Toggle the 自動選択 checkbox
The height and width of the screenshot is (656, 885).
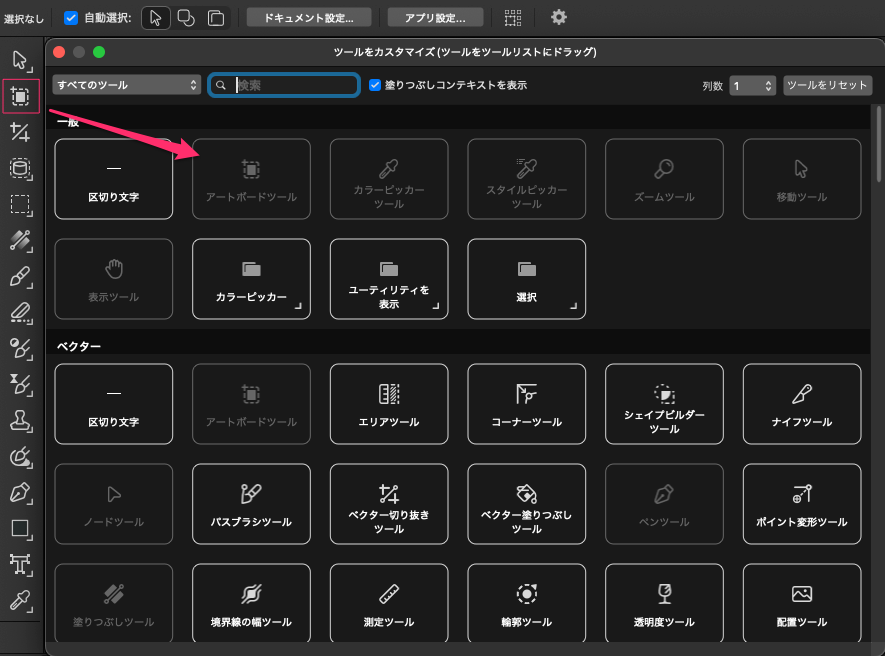71,17
